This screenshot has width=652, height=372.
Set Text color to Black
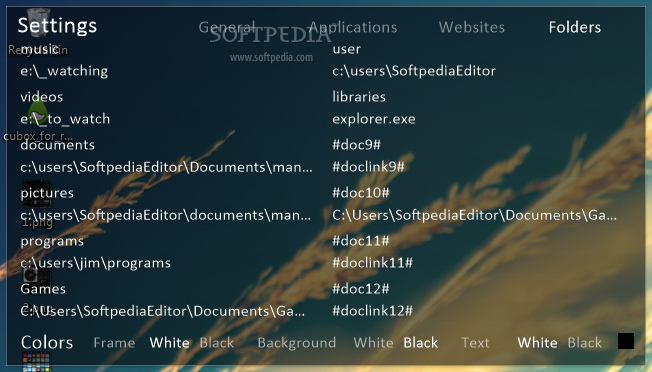click(584, 342)
